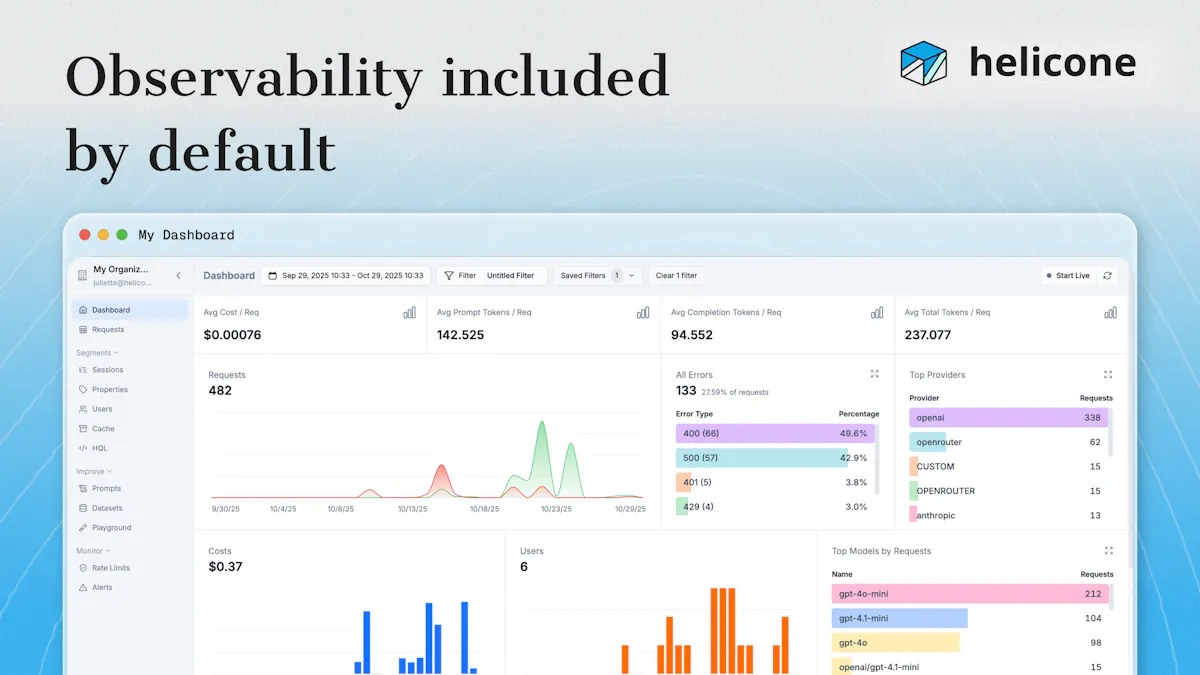Viewport: 1200px width, 675px height.
Task: Click chart icon on Avg Completion Tokens card
Action: click(877, 312)
